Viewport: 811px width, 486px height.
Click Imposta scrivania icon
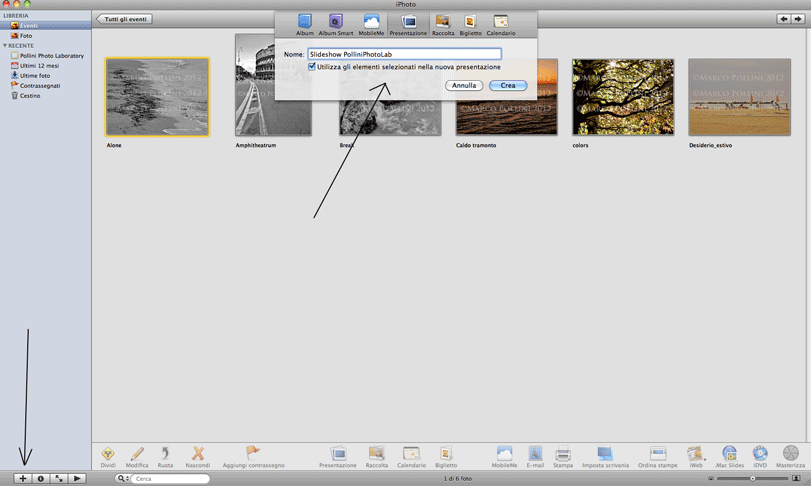point(605,457)
